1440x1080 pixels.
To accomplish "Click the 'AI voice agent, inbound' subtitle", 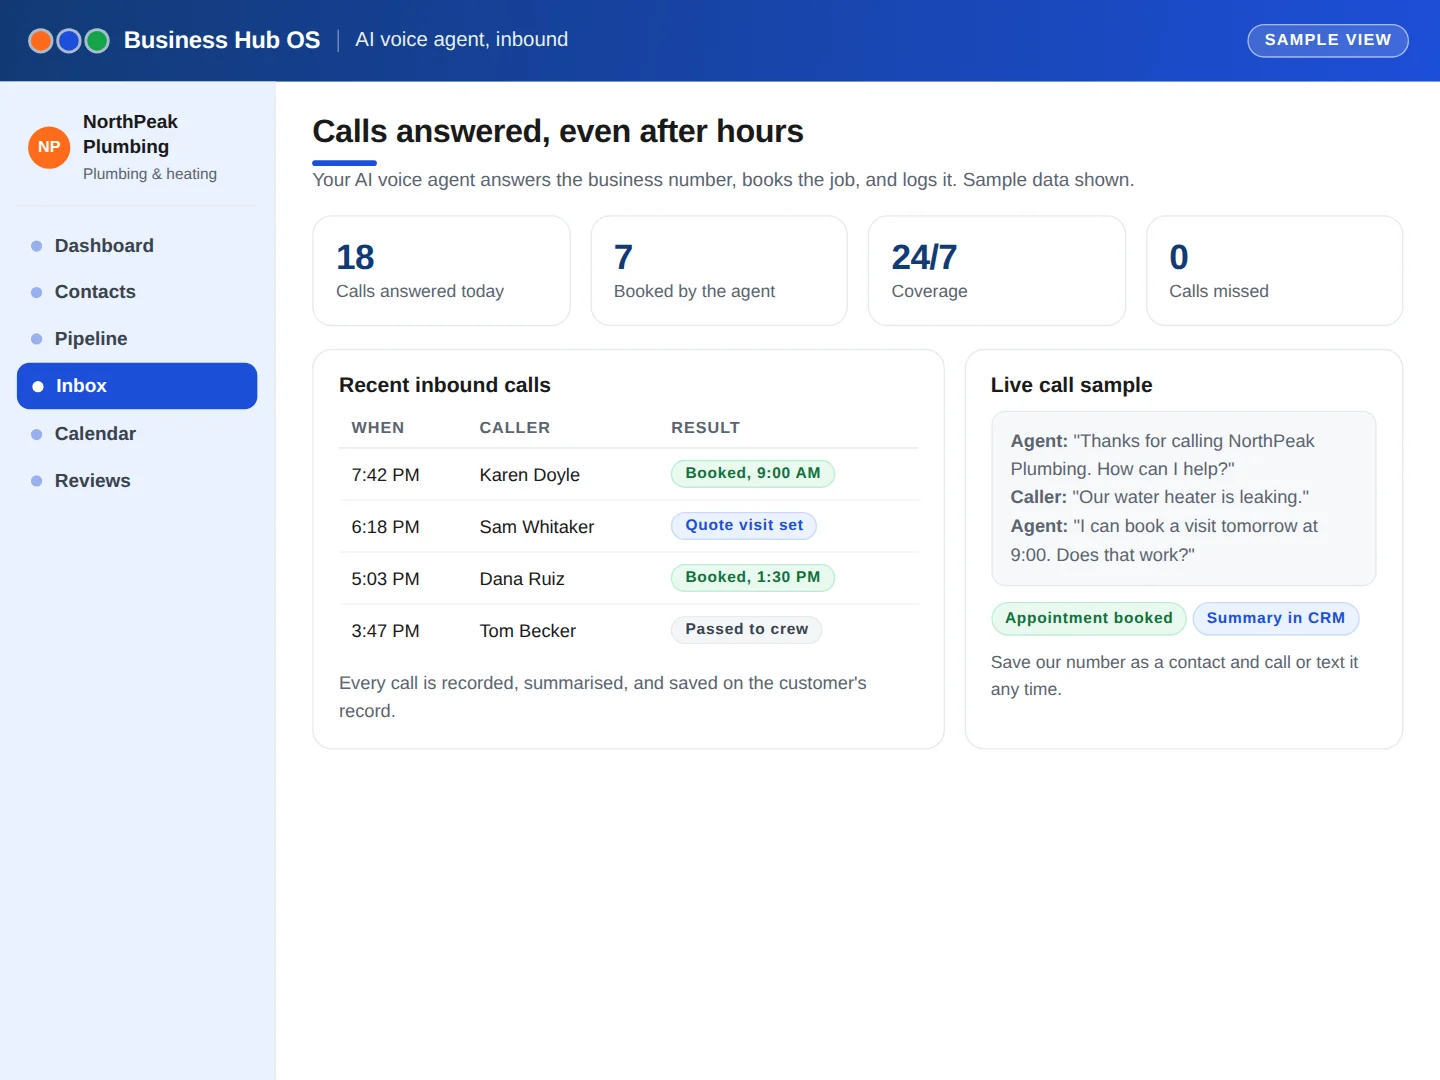I will tap(462, 40).
